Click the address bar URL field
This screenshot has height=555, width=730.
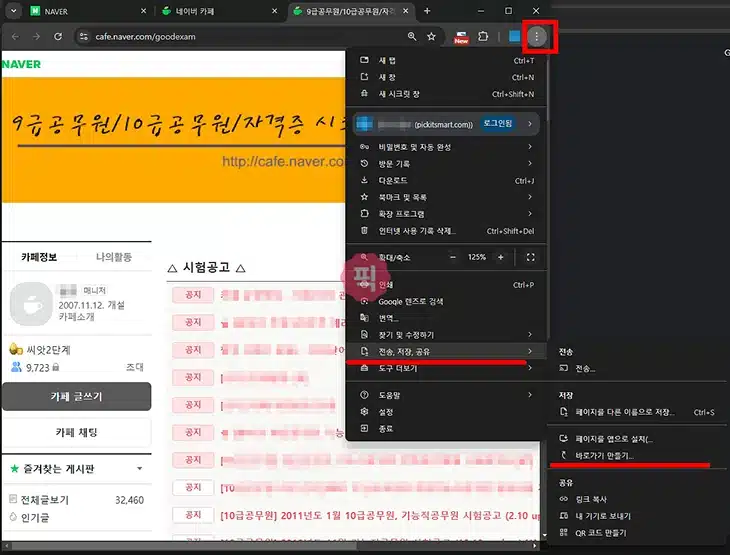click(x=240, y=37)
